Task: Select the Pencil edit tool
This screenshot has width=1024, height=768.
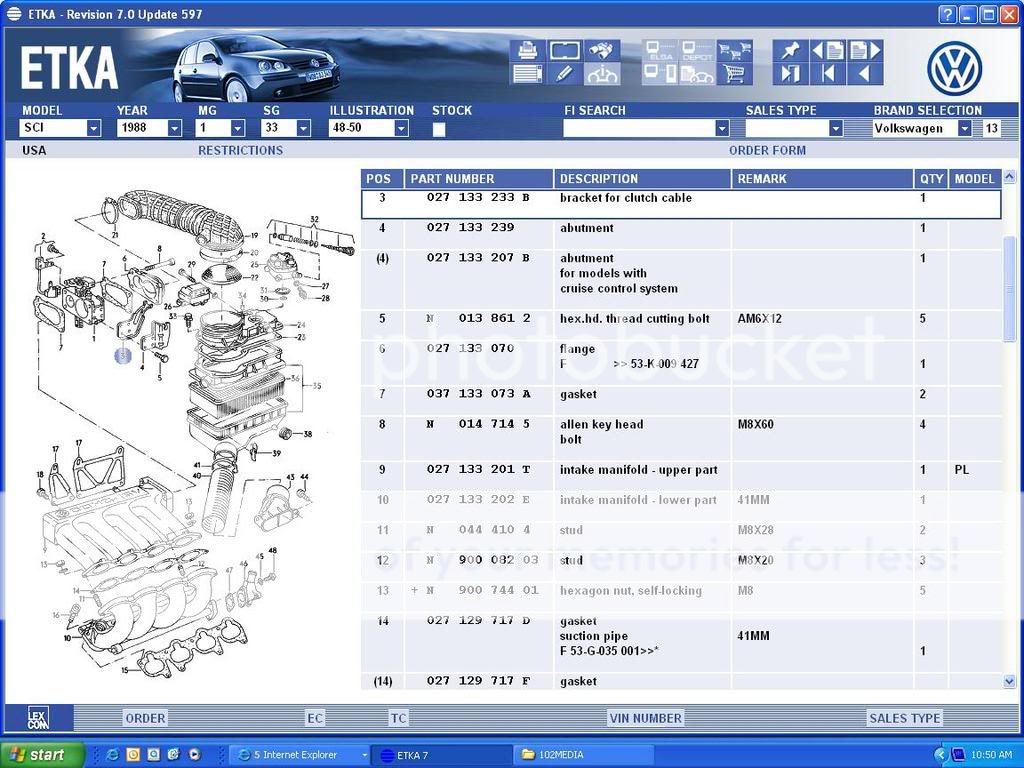Action: [563, 75]
